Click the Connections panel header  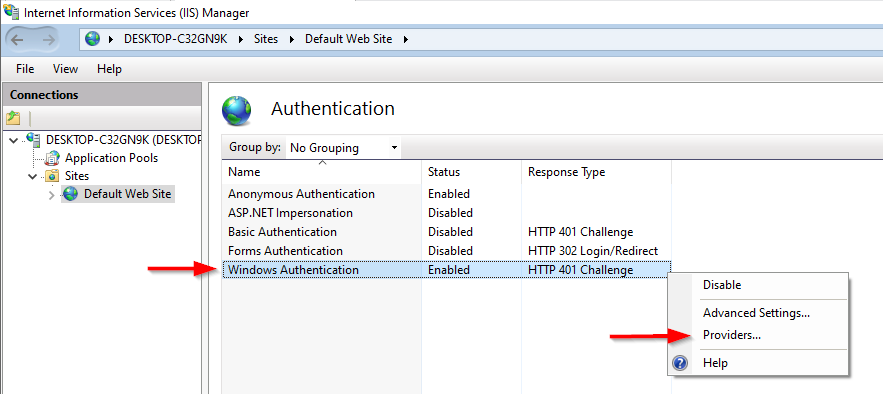(102, 95)
